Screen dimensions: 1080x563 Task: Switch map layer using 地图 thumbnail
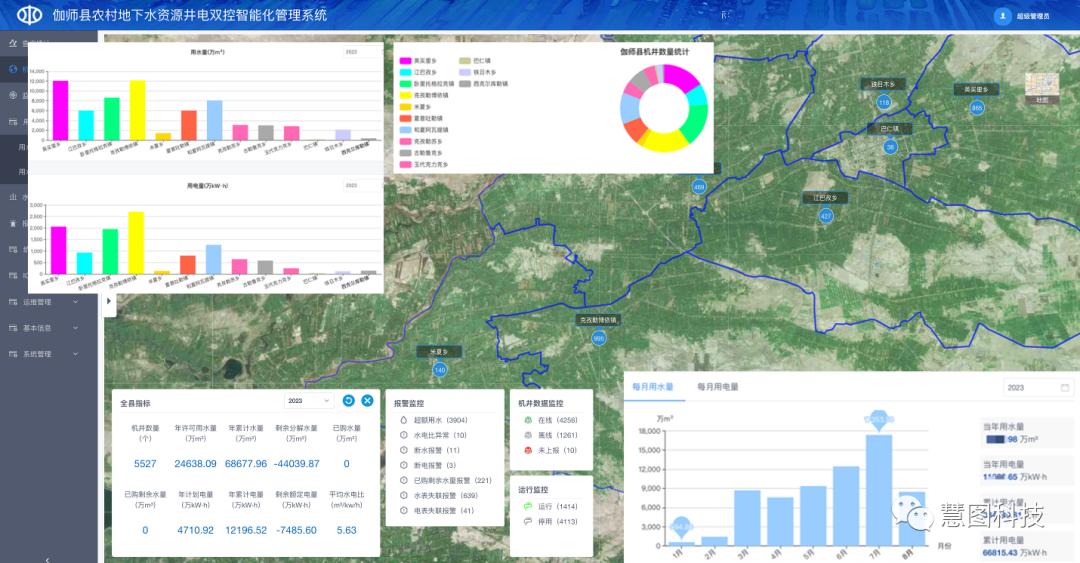[x=1041, y=88]
